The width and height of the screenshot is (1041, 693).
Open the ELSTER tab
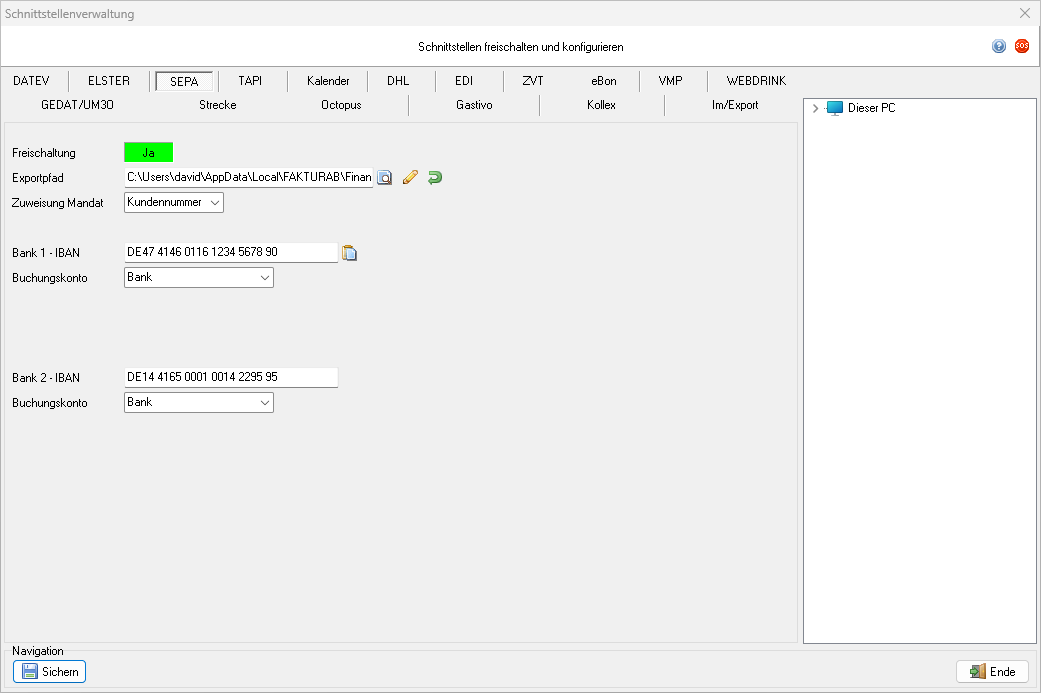coord(109,81)
